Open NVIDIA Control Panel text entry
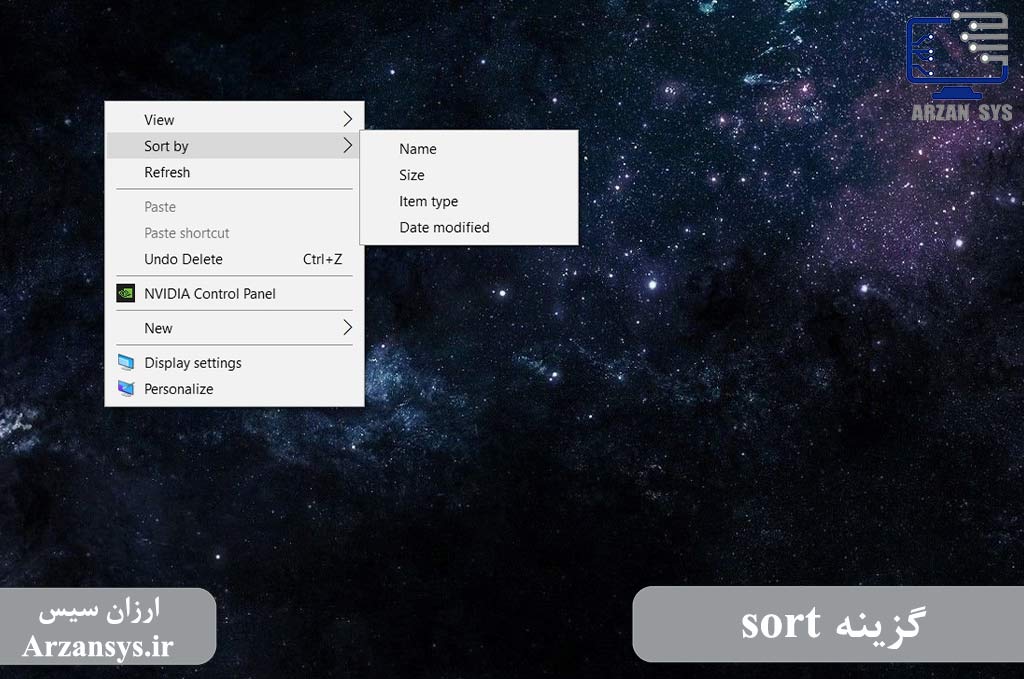Image resolution: width=1024 pixels, height=679 pixels. [x=210, y=294]
